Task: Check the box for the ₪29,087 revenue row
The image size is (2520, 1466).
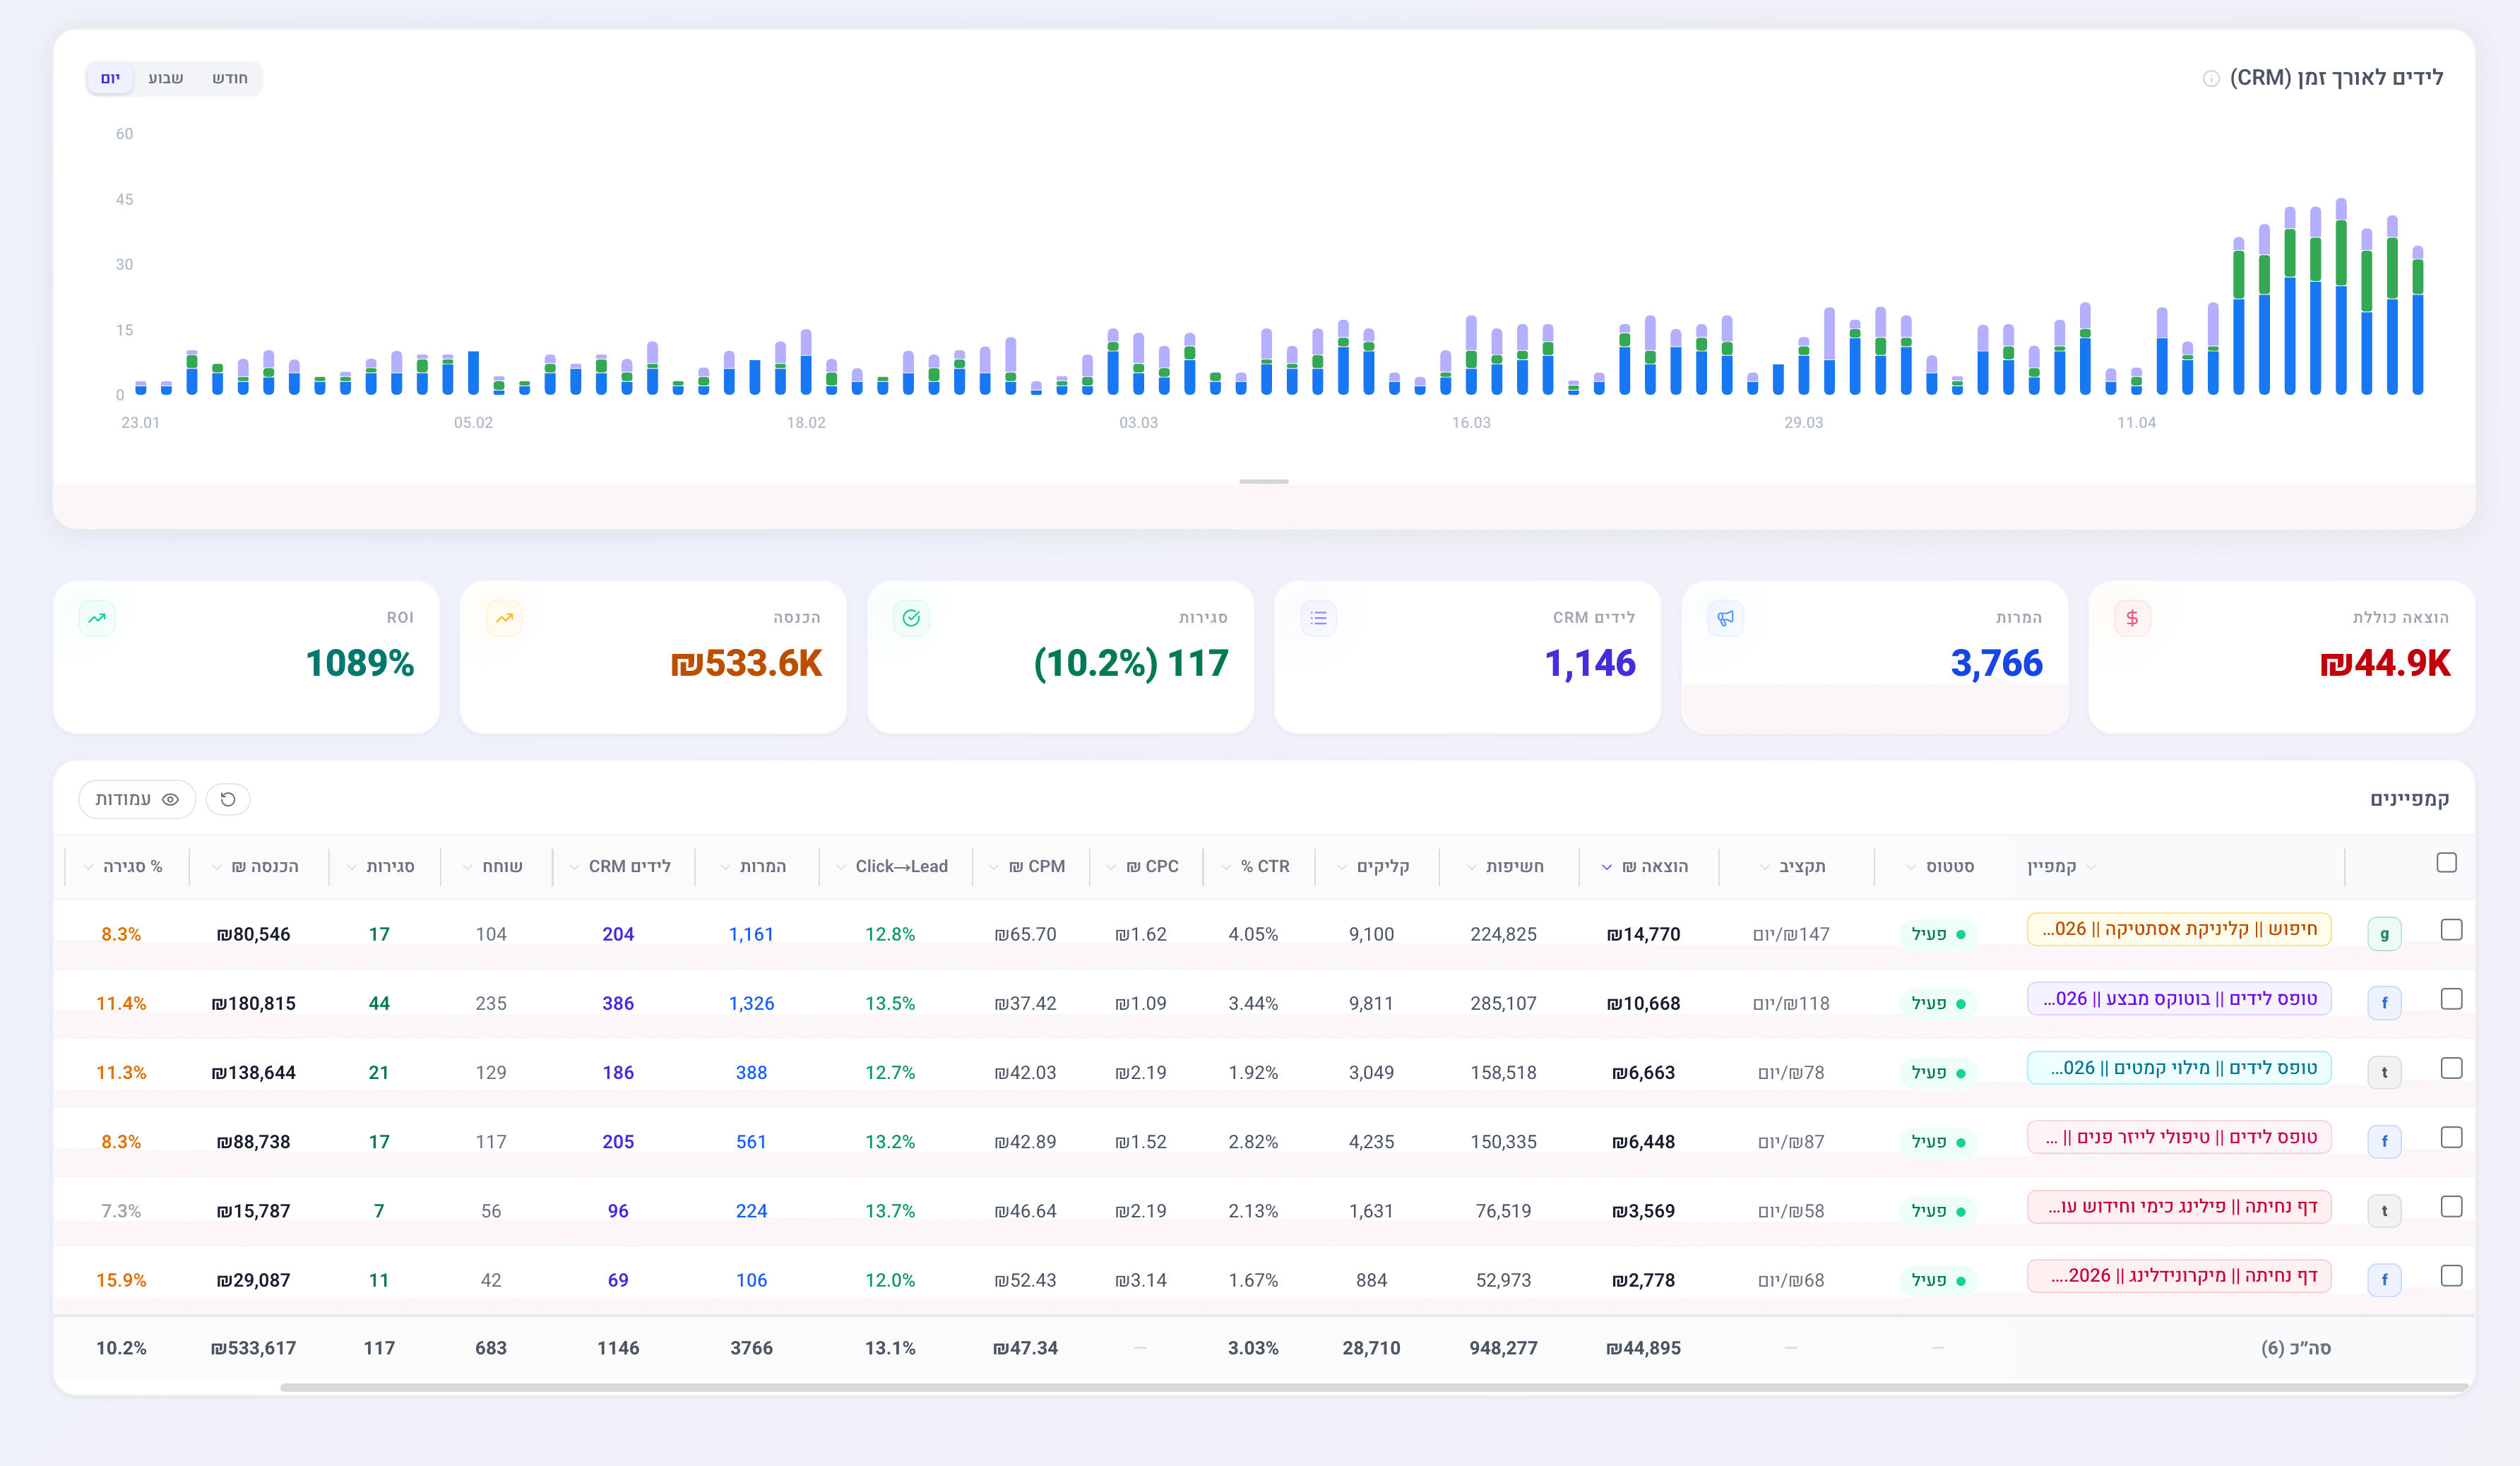Action: point(2451,1276)
